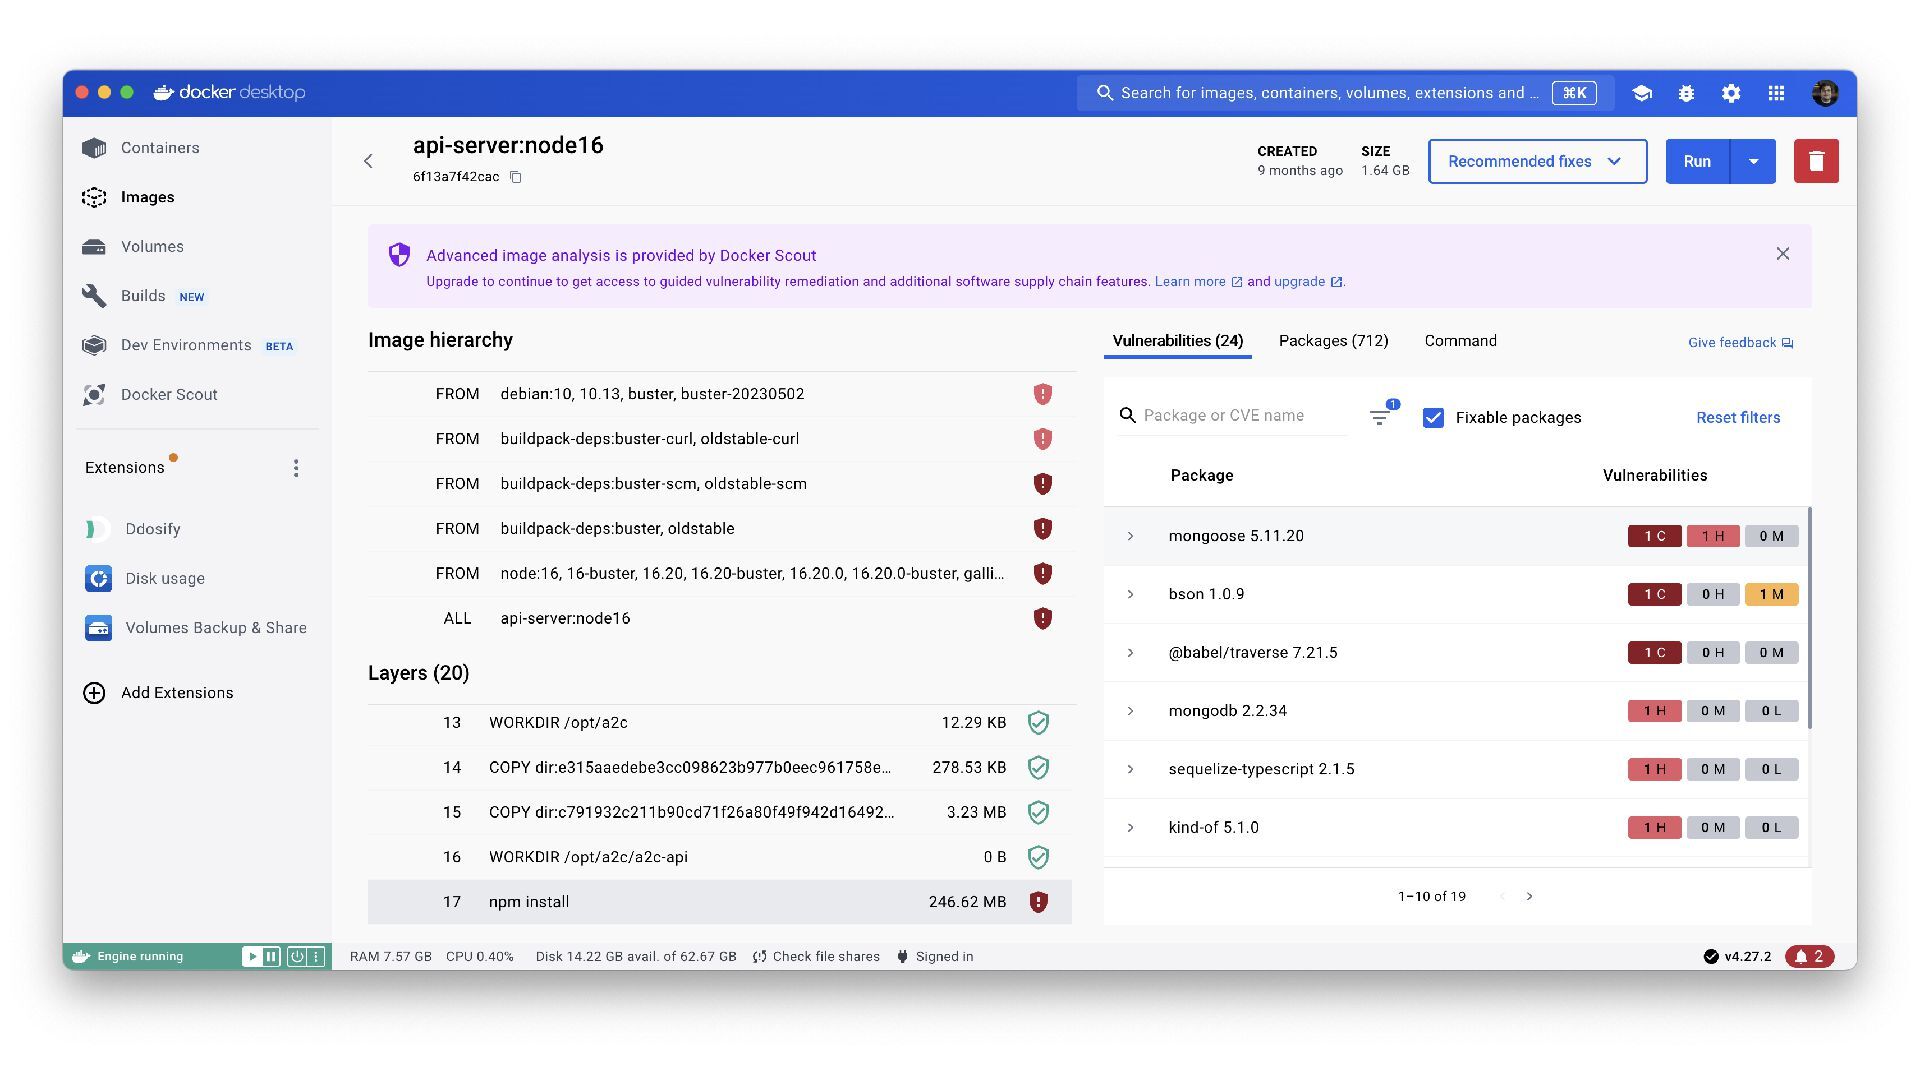The image size is (1920, 1080).
Task: Switch to the Command tab
Action: 1460,341
